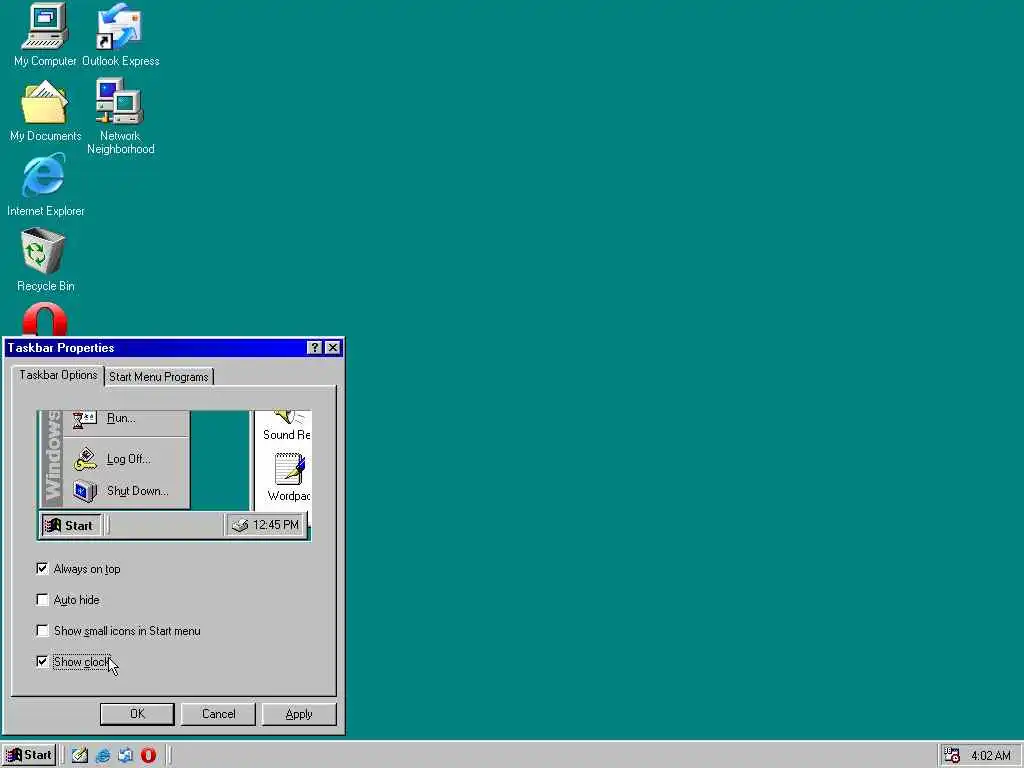Launch Outlook Express from the quick launch bar
This screenshot has width=1024, height=768.
click(125, 755)
